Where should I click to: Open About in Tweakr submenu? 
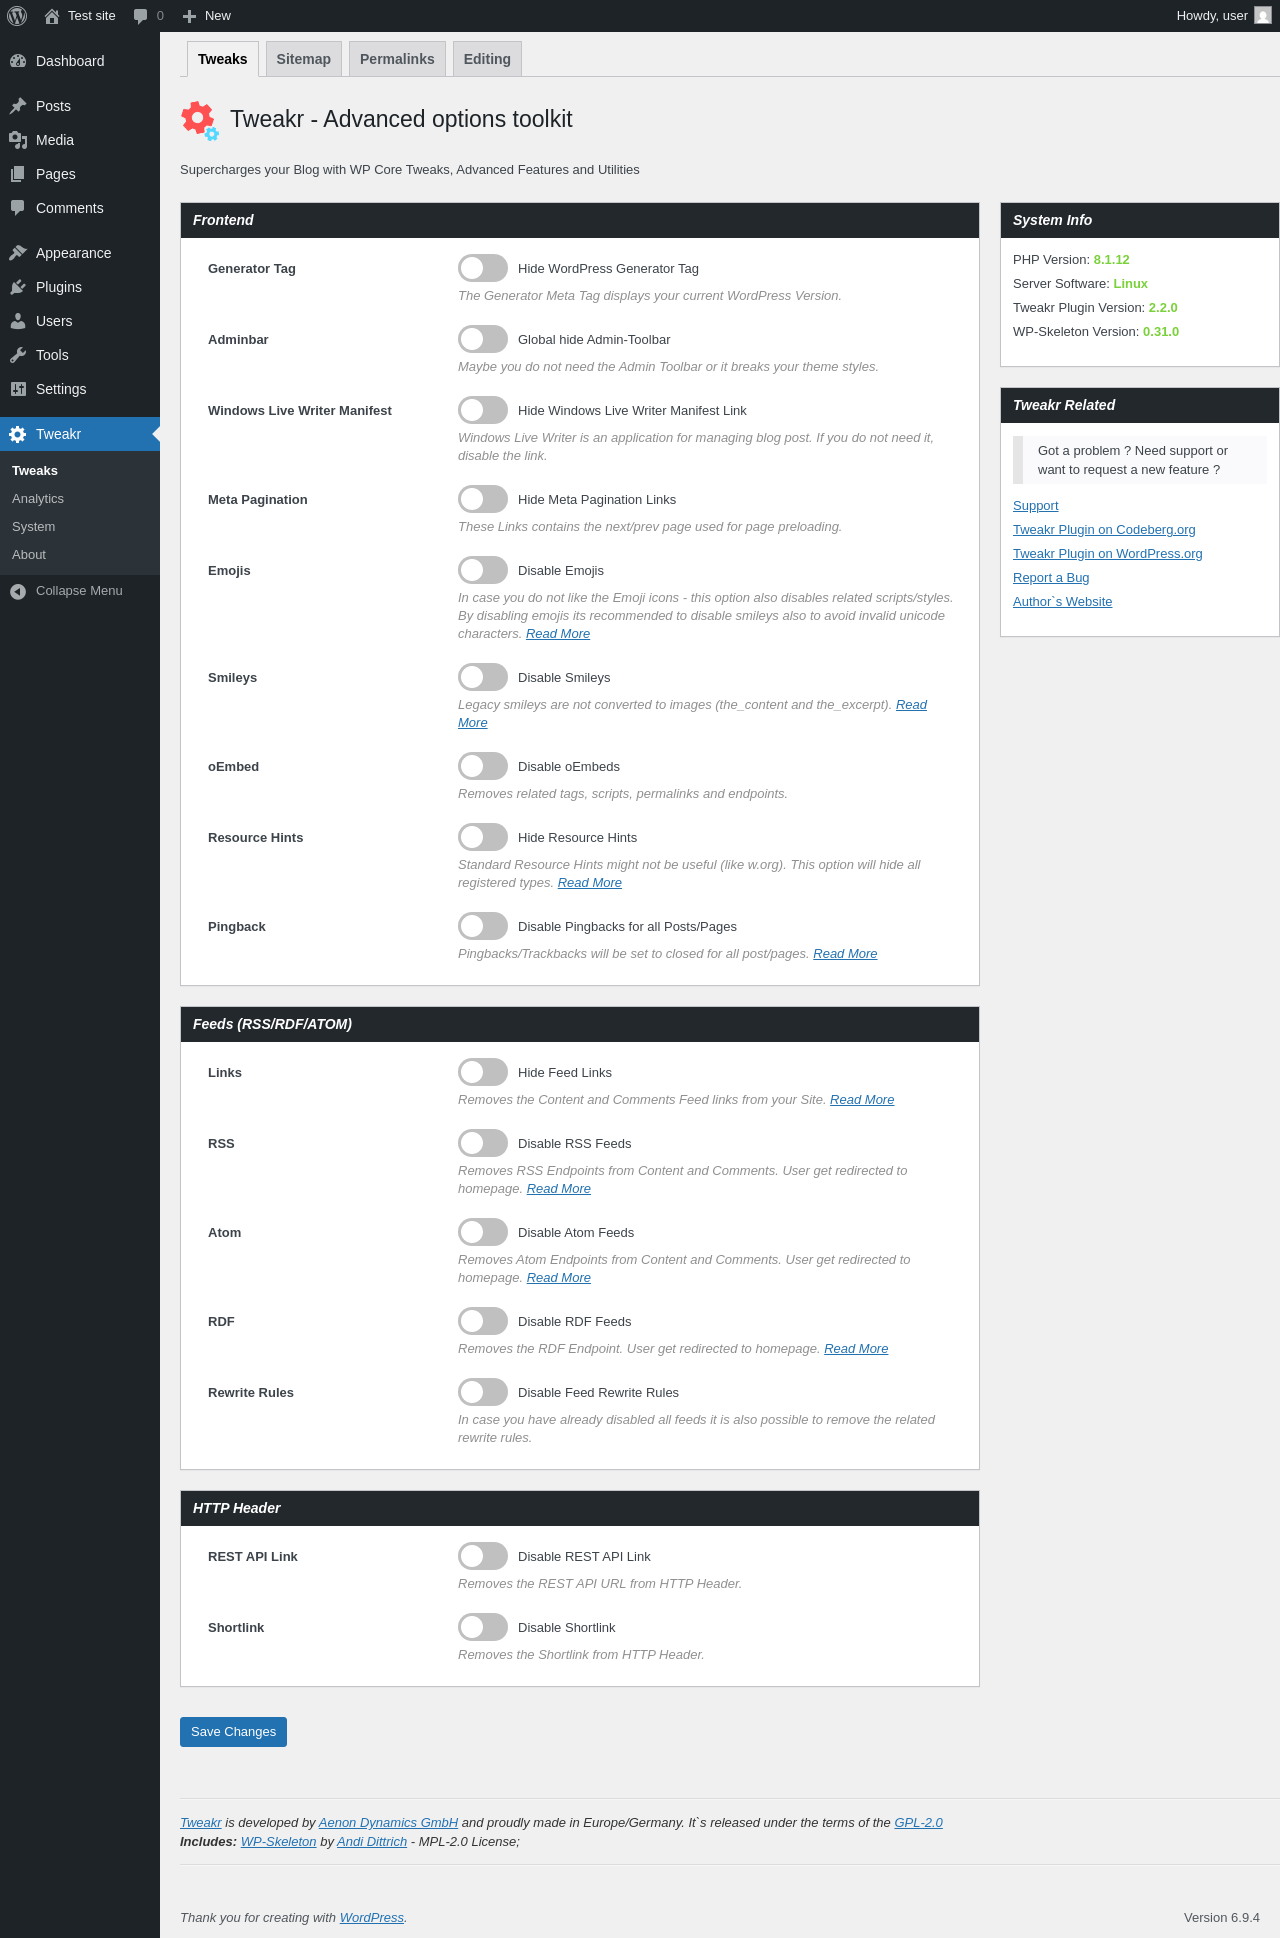coord(80,555)
